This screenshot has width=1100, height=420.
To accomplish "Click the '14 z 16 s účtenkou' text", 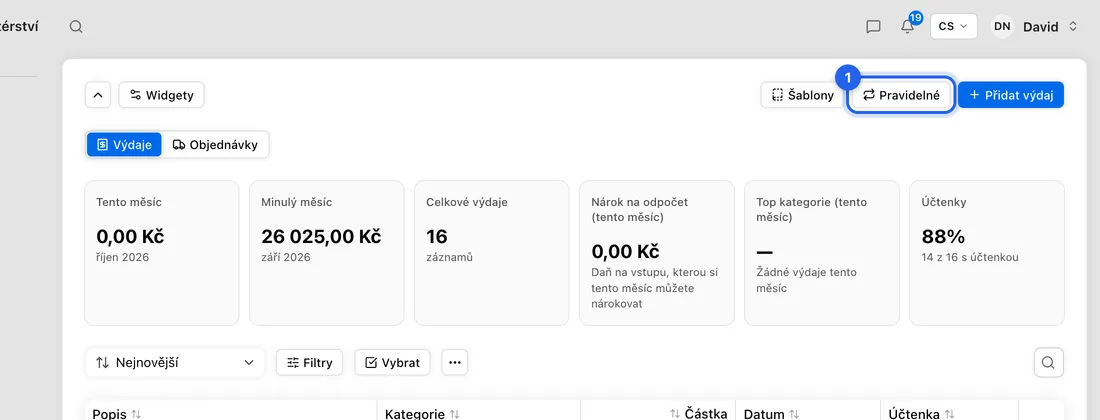I will 970,257.
